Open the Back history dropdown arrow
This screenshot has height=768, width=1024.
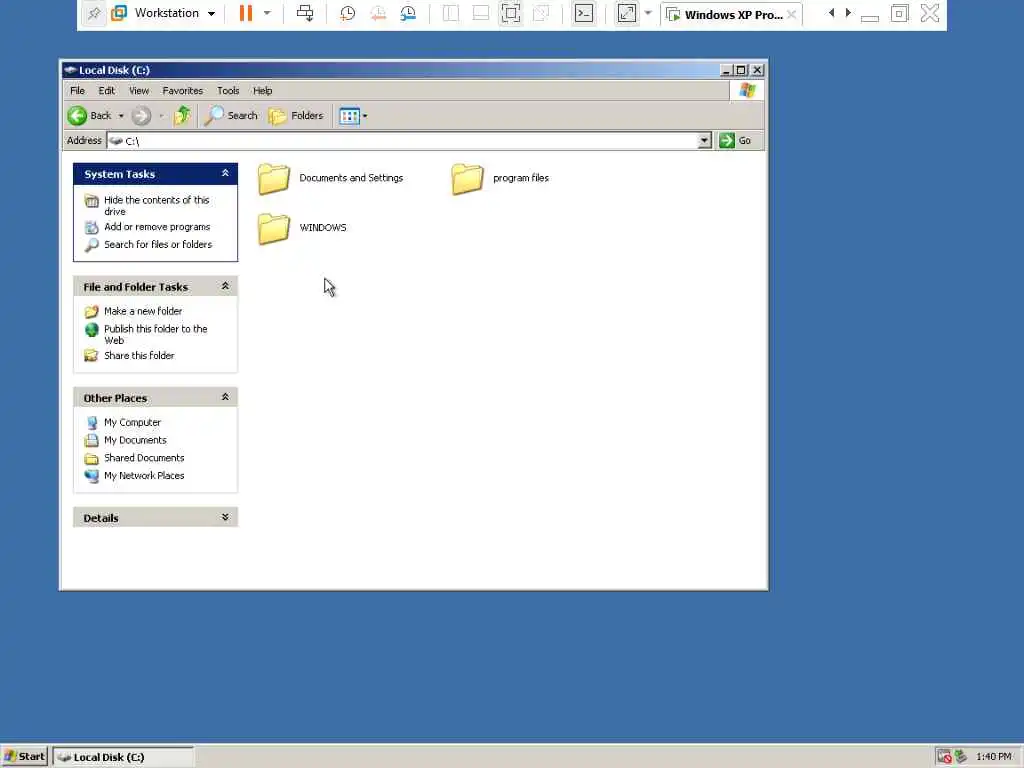tap(121, 116)
